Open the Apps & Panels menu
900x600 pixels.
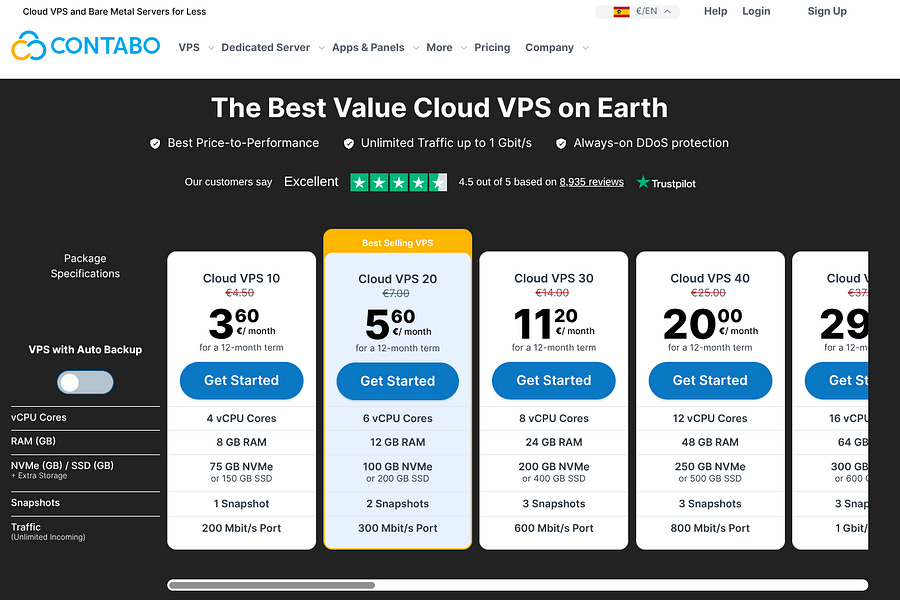(368, 48)
